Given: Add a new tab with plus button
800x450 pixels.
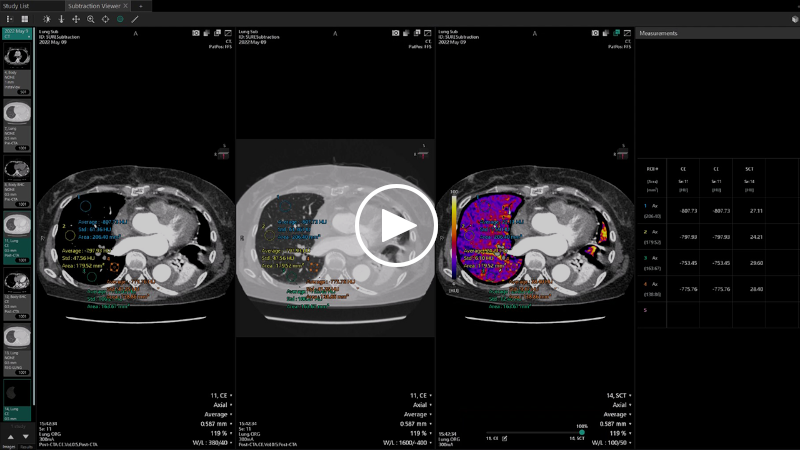Looking at the screenshot, I should [x=141, y=6].
